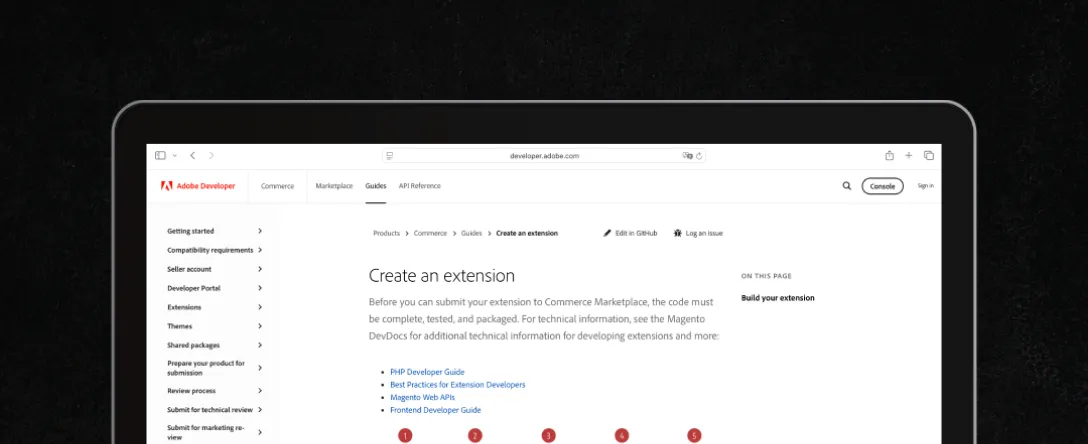The image size is (1088, 444).
Task: Show tab overview icon
Action: tap(929, 155)
